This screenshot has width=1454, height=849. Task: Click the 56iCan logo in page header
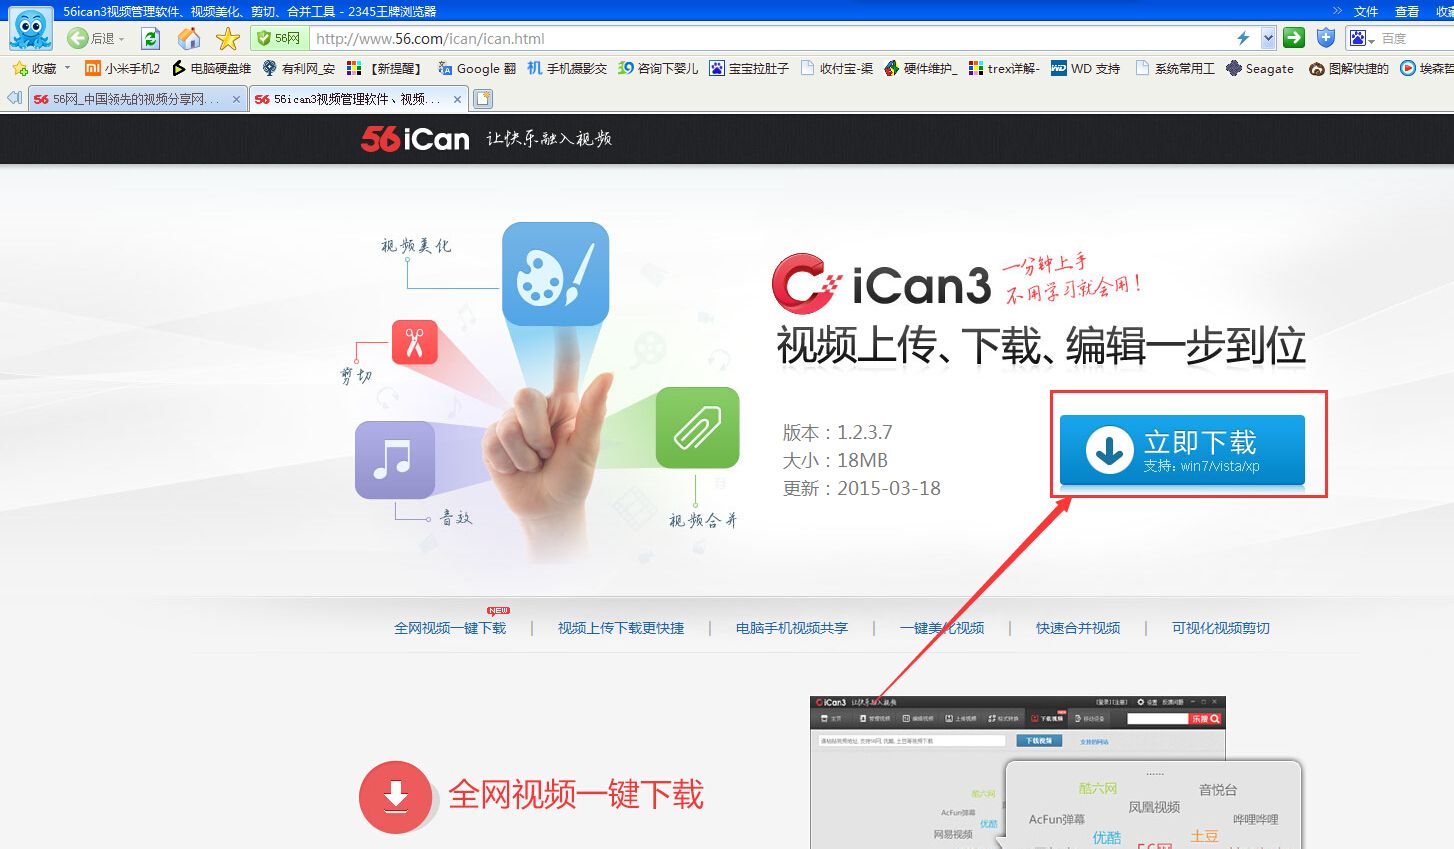[415, 139]
